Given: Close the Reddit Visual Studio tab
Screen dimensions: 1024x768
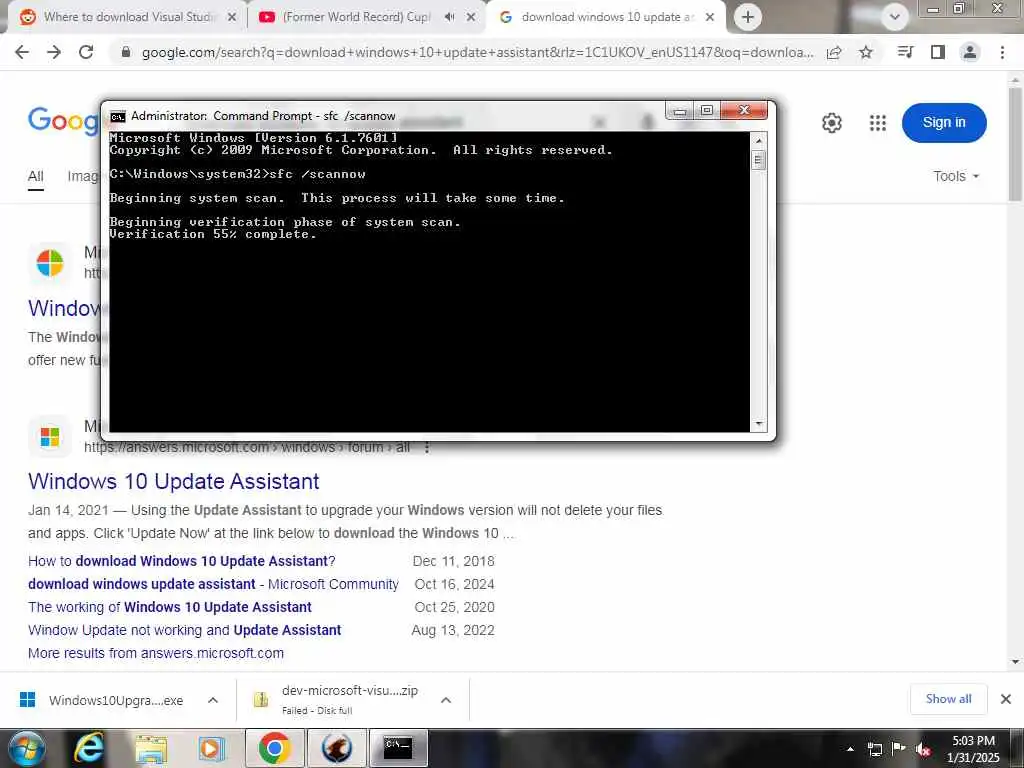Looking at the screenshot, I should tap(232, 17).
